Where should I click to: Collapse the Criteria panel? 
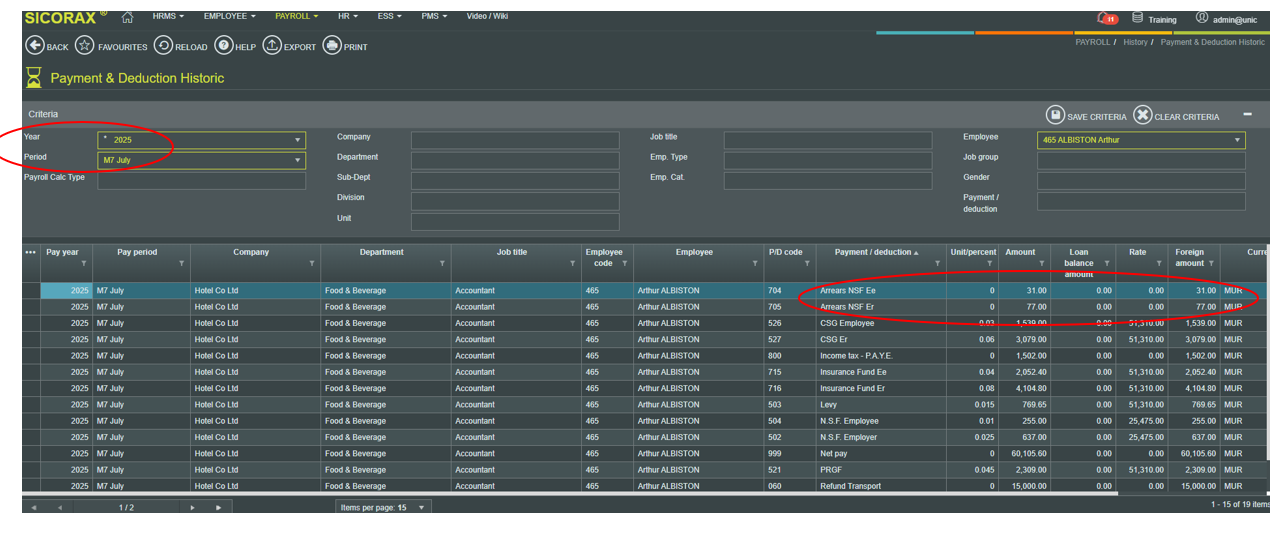1247,115
